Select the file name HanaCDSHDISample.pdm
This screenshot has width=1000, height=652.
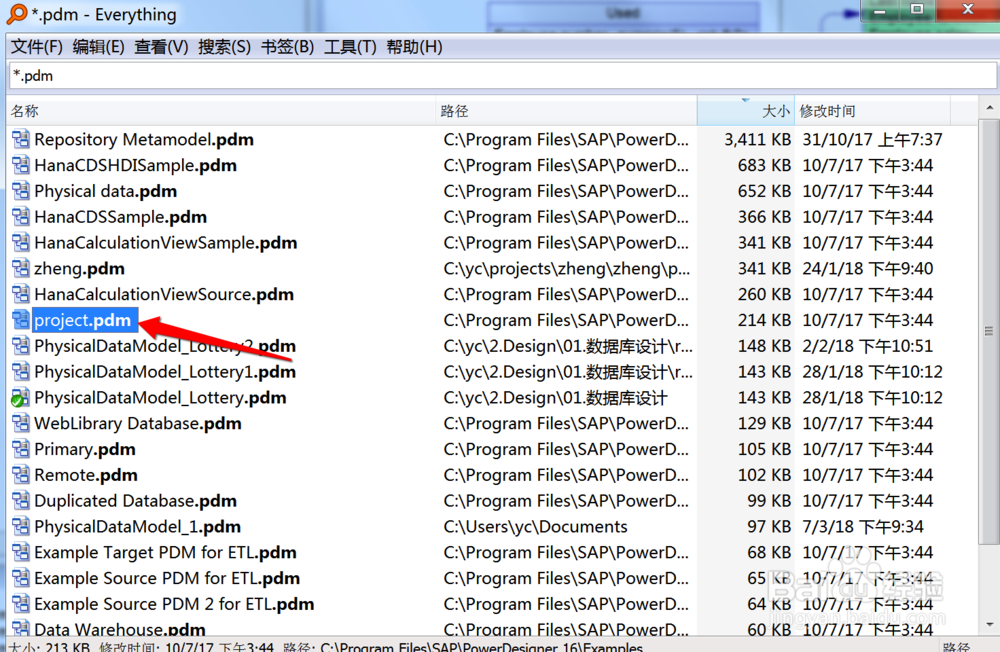click(135, 165)
